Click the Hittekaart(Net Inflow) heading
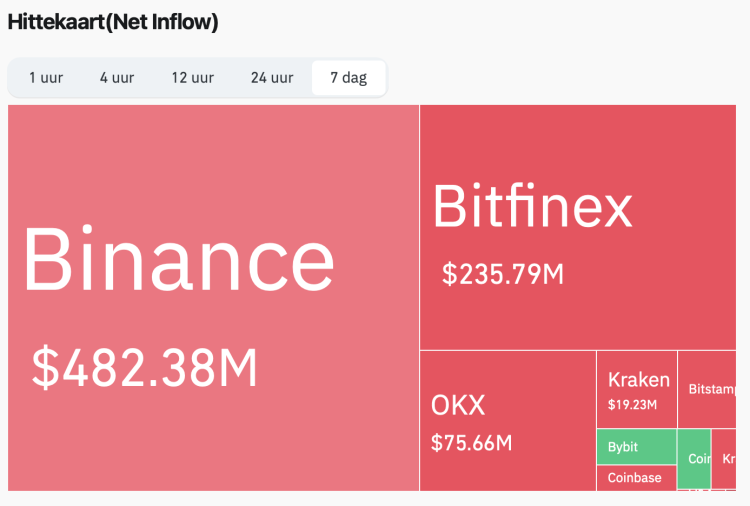Screen dimensions: 750x506 113,21
